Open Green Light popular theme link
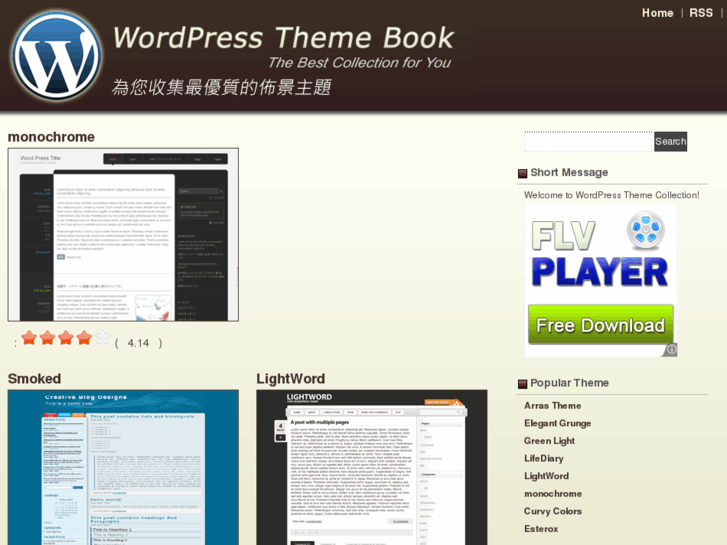The width and height of the screenshot is (727, 545). click(549, 441)
